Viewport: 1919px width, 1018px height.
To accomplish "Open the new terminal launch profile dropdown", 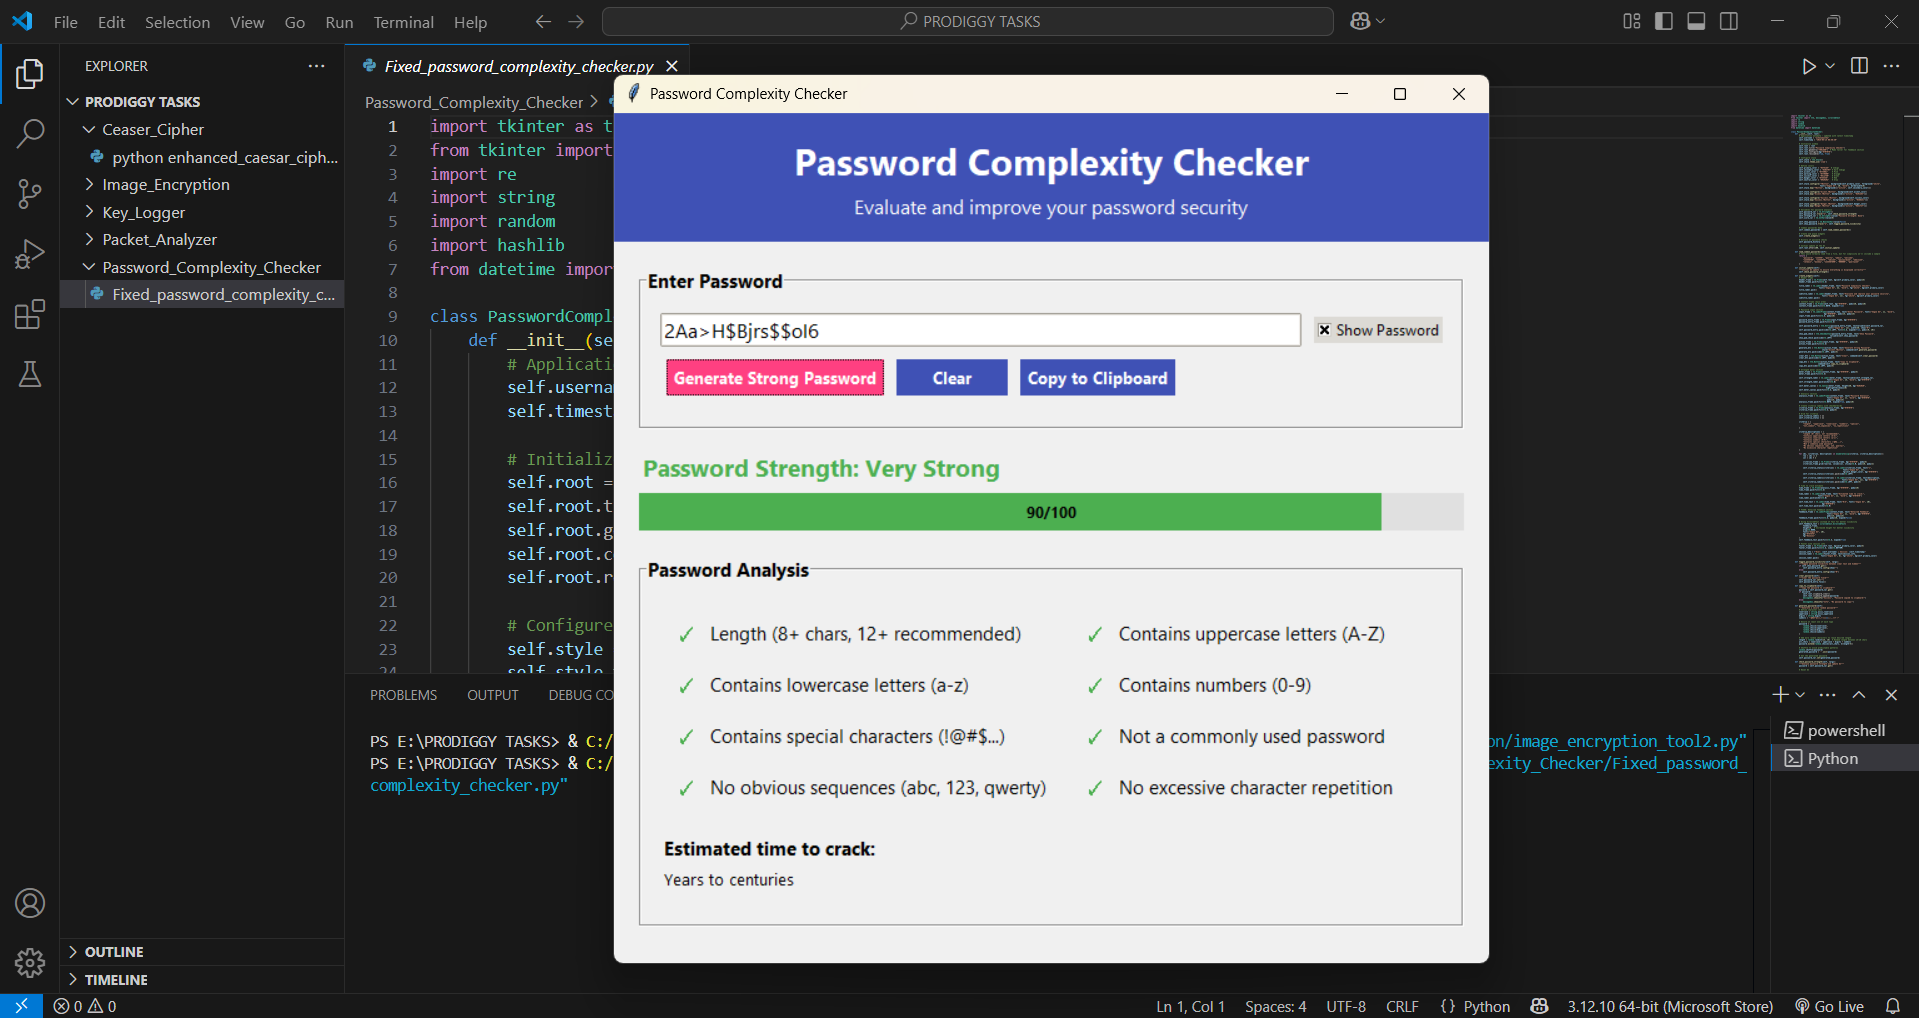I will coord(1800,695).
